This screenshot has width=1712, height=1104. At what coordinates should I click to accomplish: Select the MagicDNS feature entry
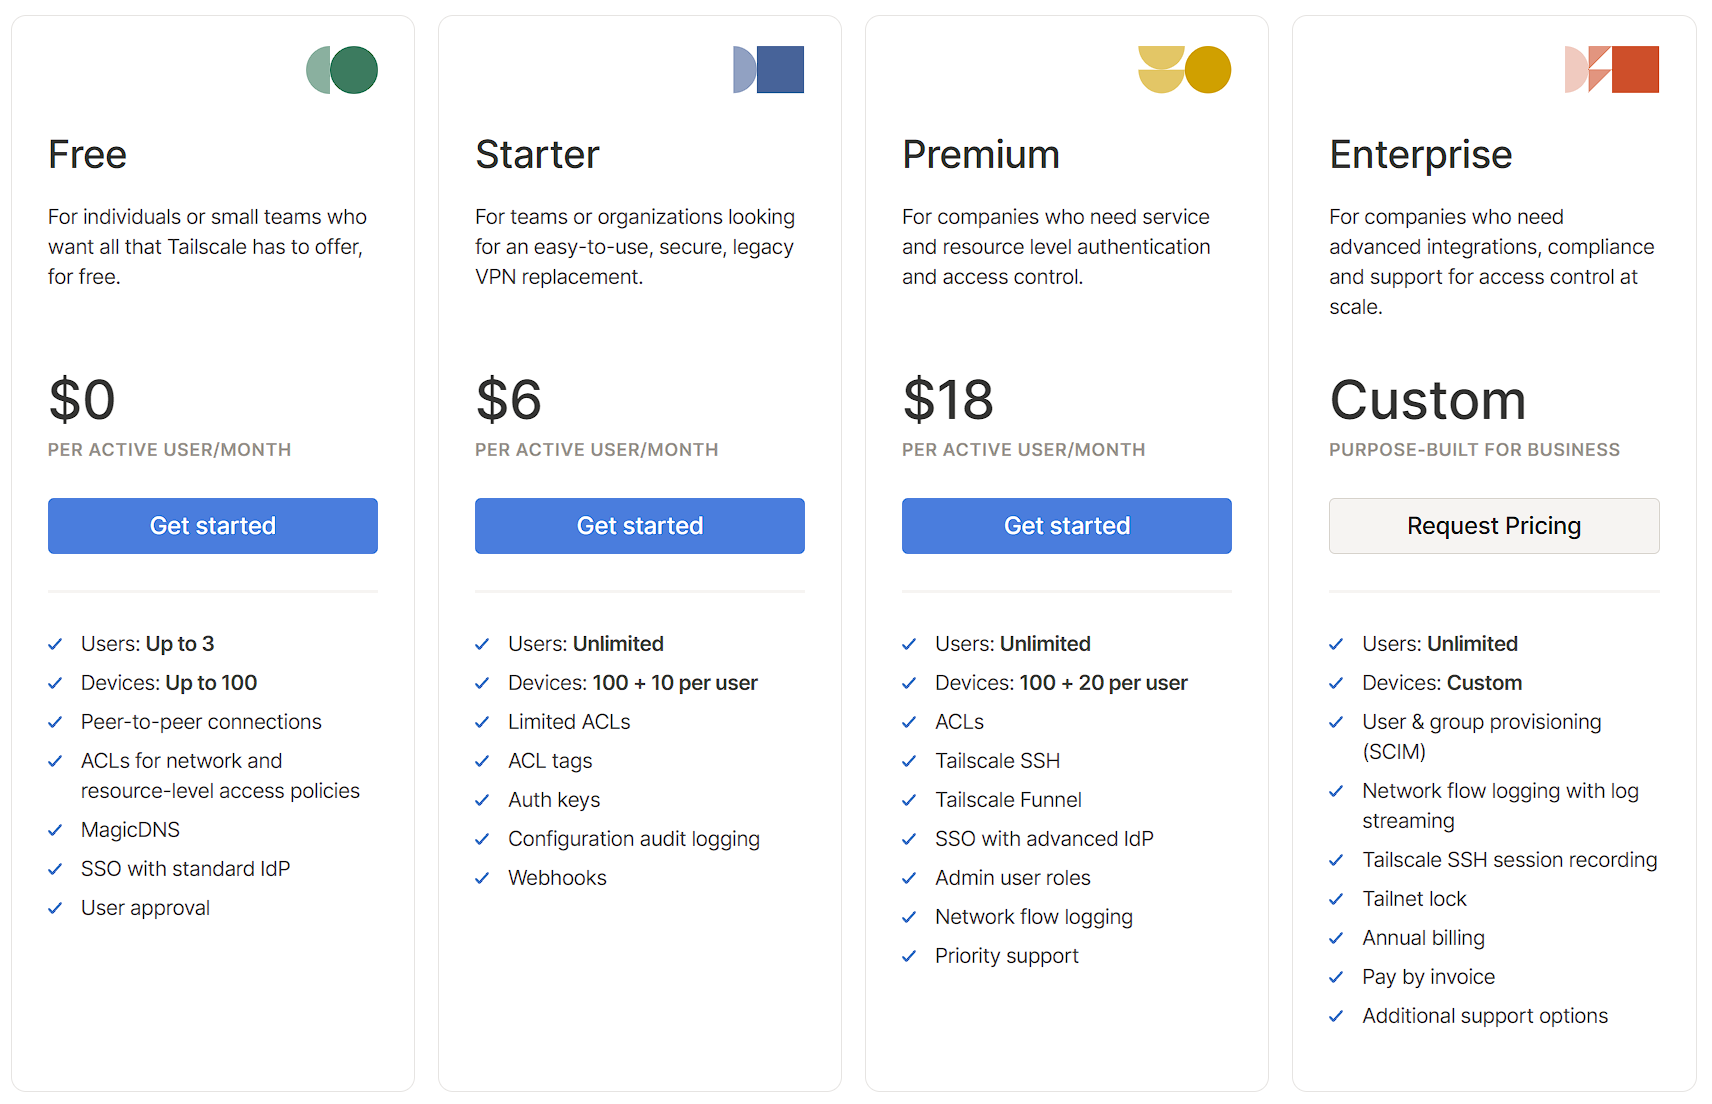point(130,829)
